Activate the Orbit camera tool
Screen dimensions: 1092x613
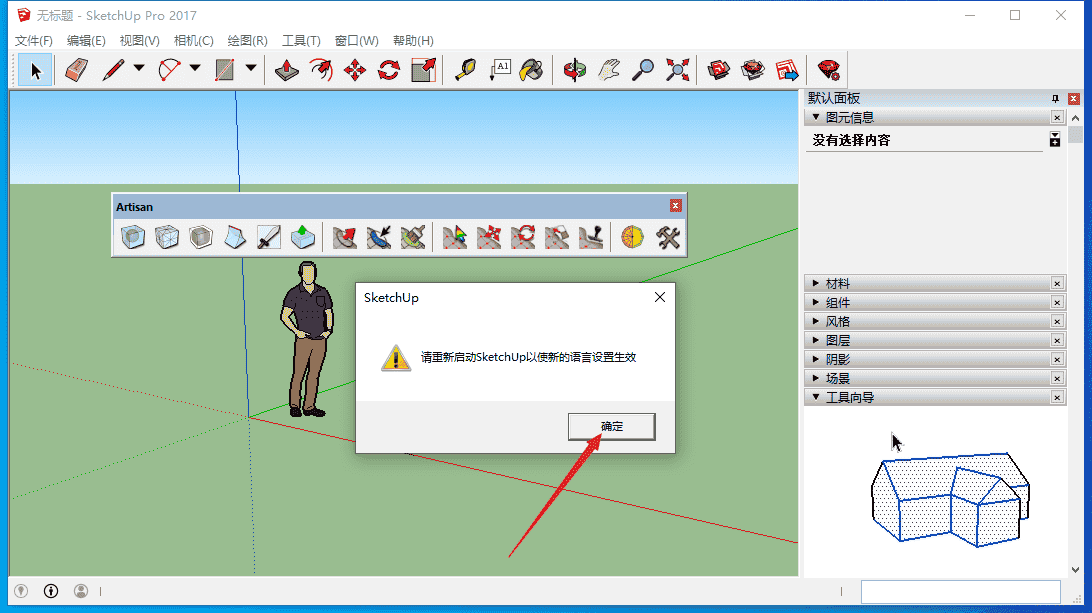575,70
